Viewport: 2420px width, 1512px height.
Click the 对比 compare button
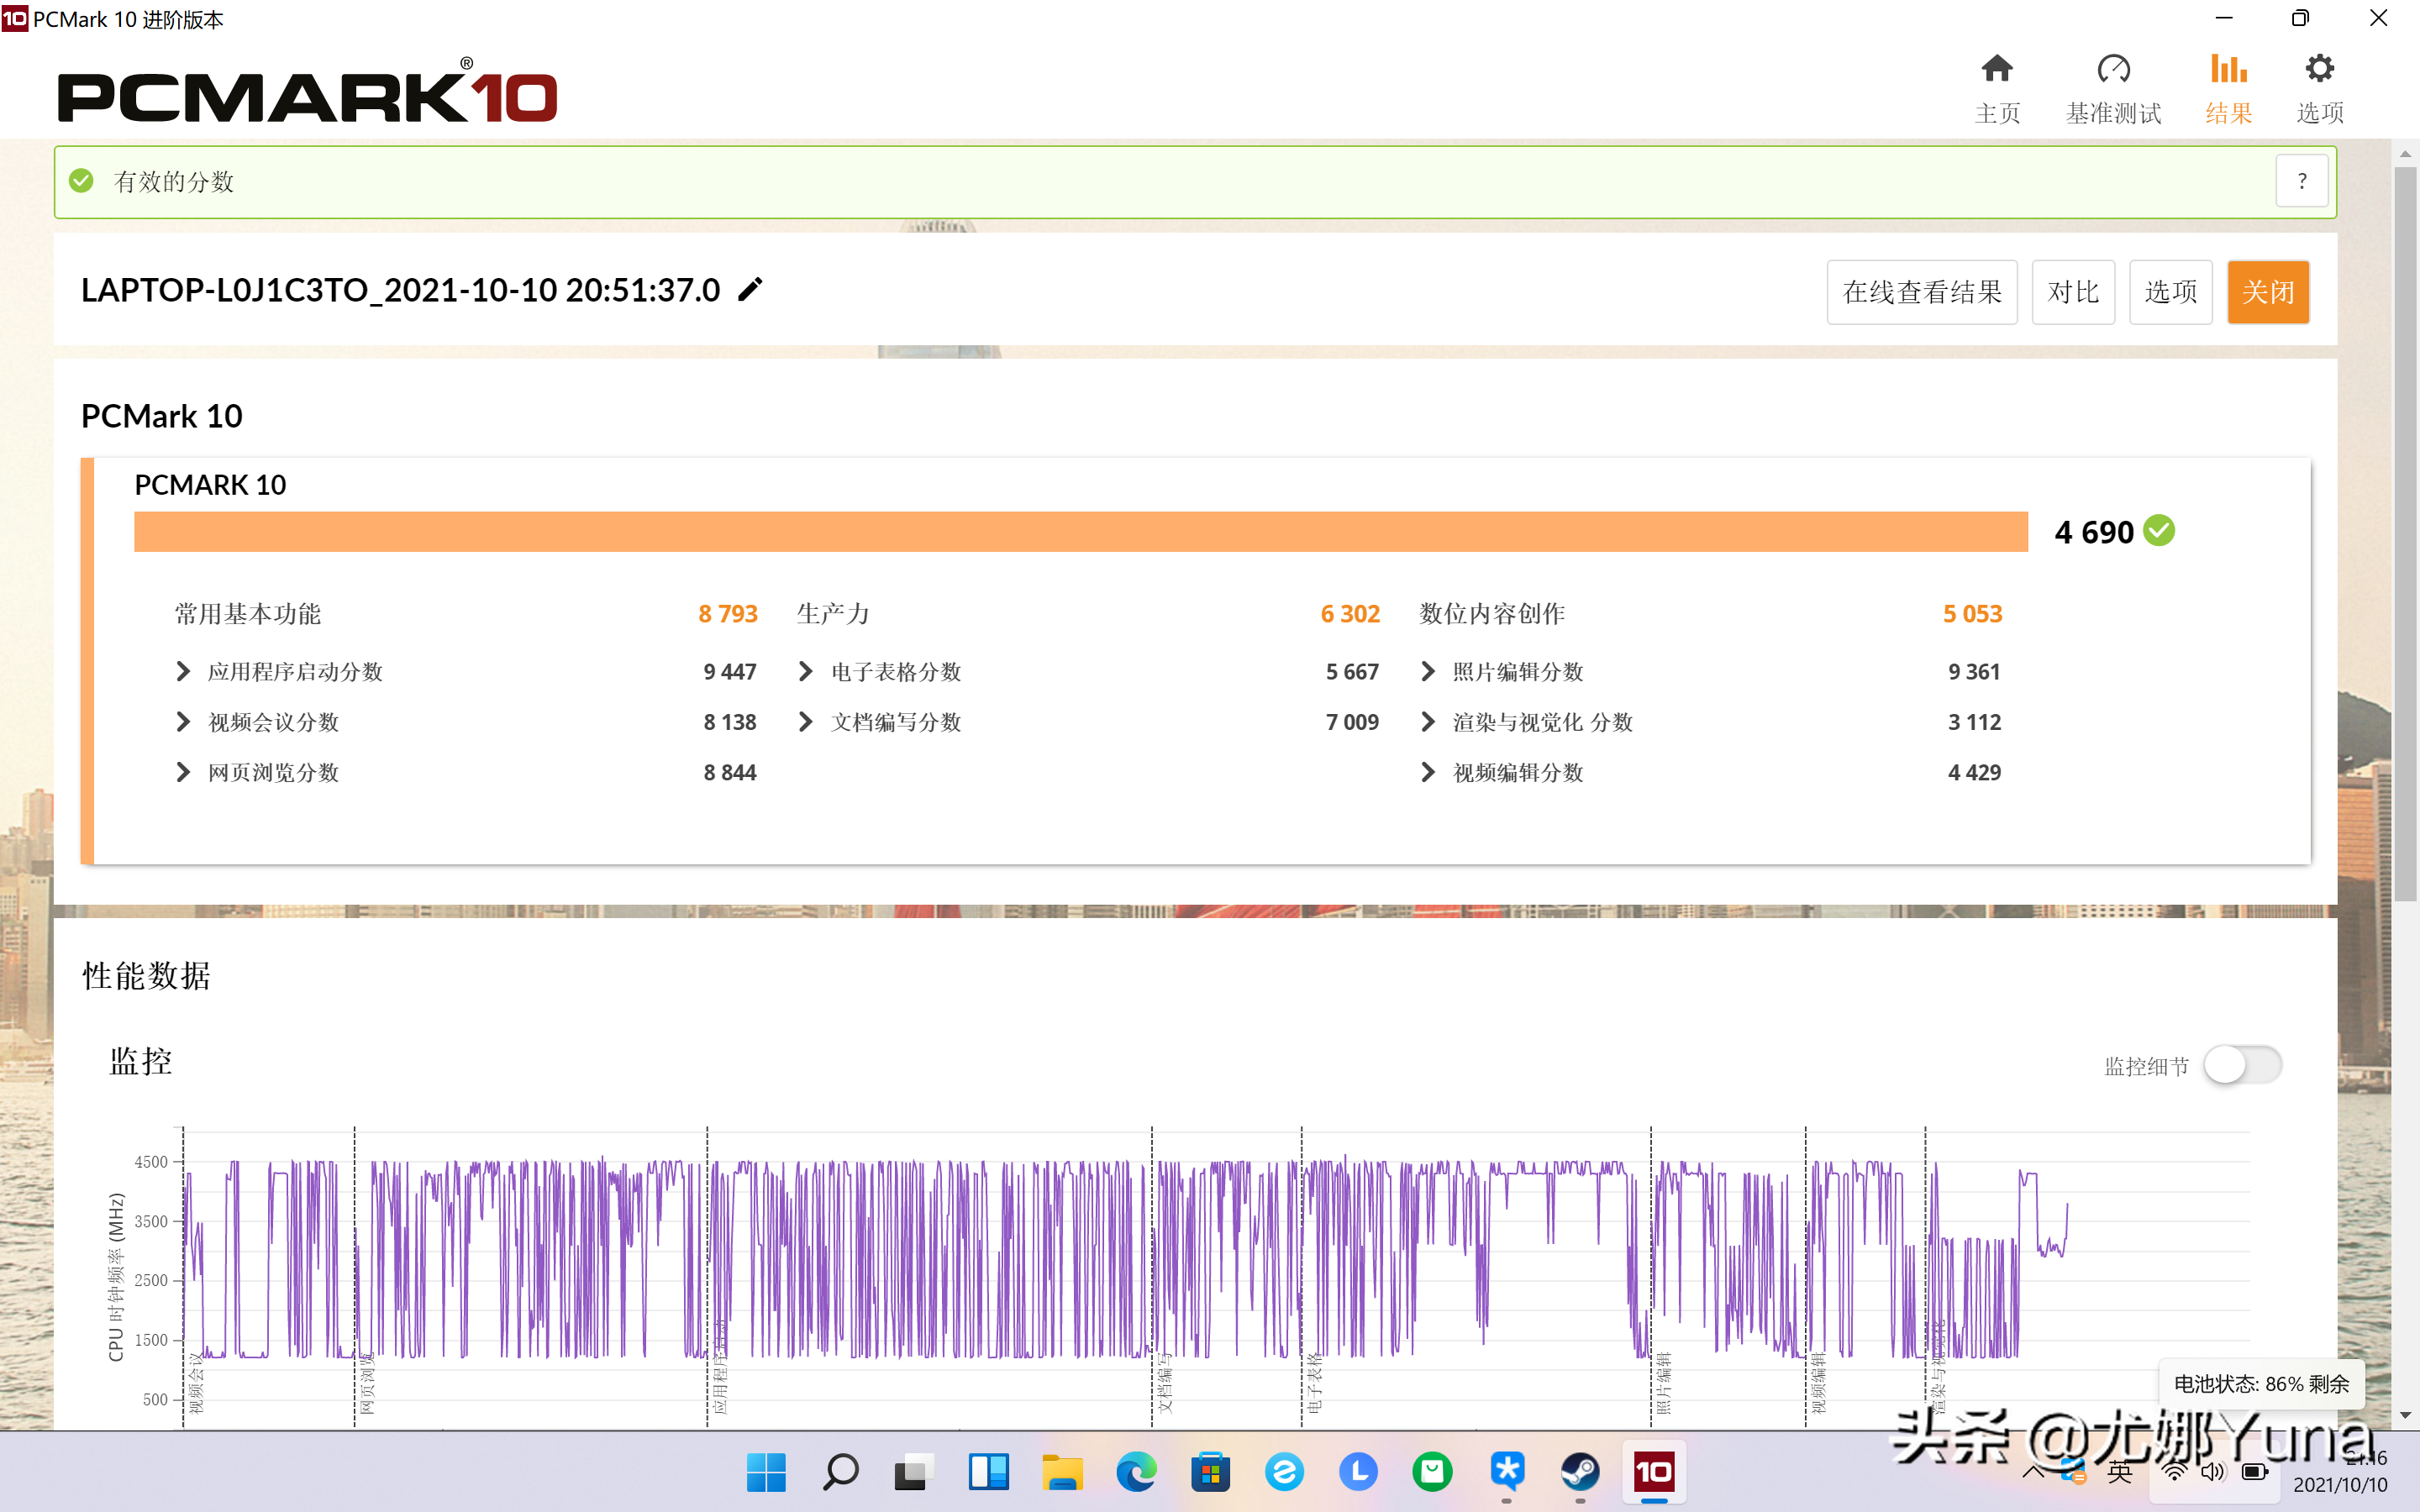click(2073, 292)
